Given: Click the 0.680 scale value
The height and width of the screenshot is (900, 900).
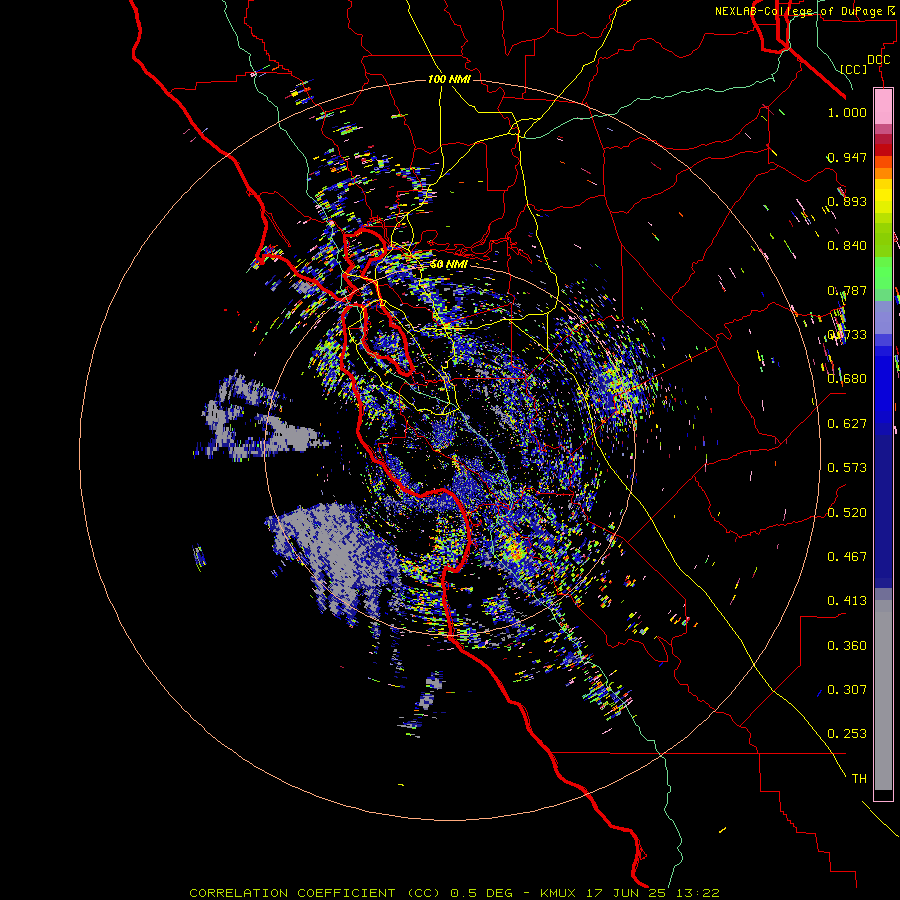Looking at the screenshot, I should pos(847,379).
